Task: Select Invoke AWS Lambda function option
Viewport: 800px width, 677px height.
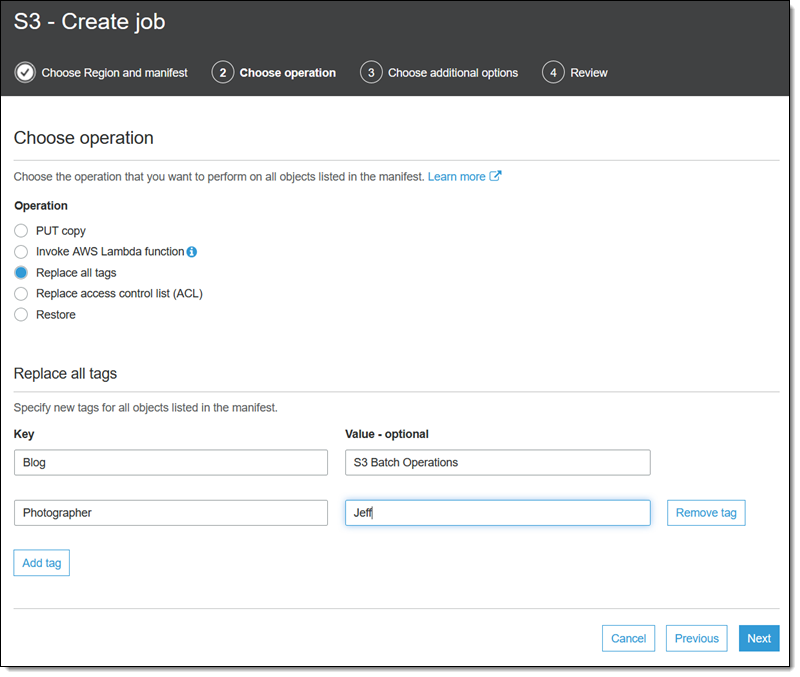Action: pyautogui.click(x=21, y=252)
